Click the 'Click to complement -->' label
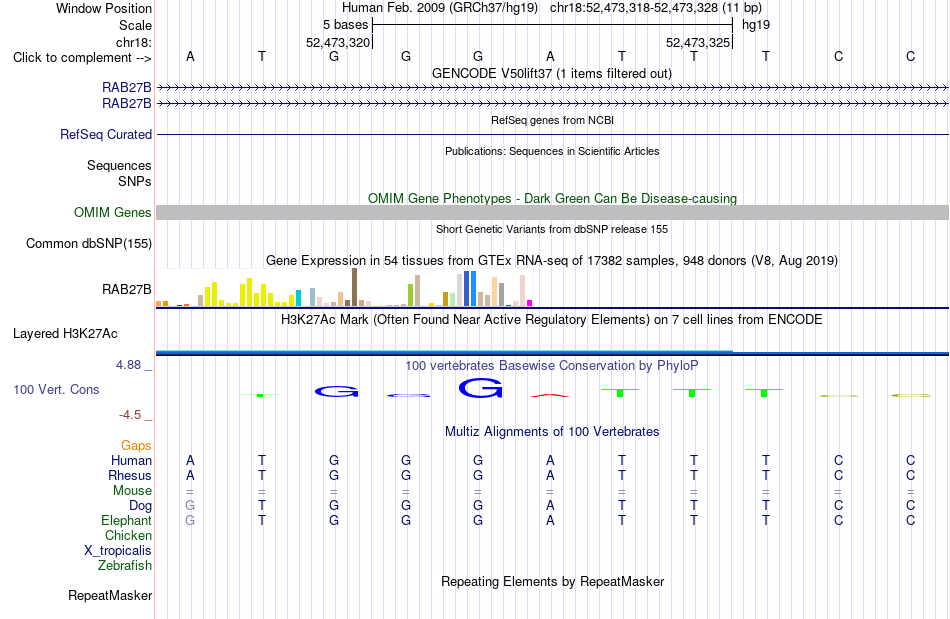 coord(82,58)
